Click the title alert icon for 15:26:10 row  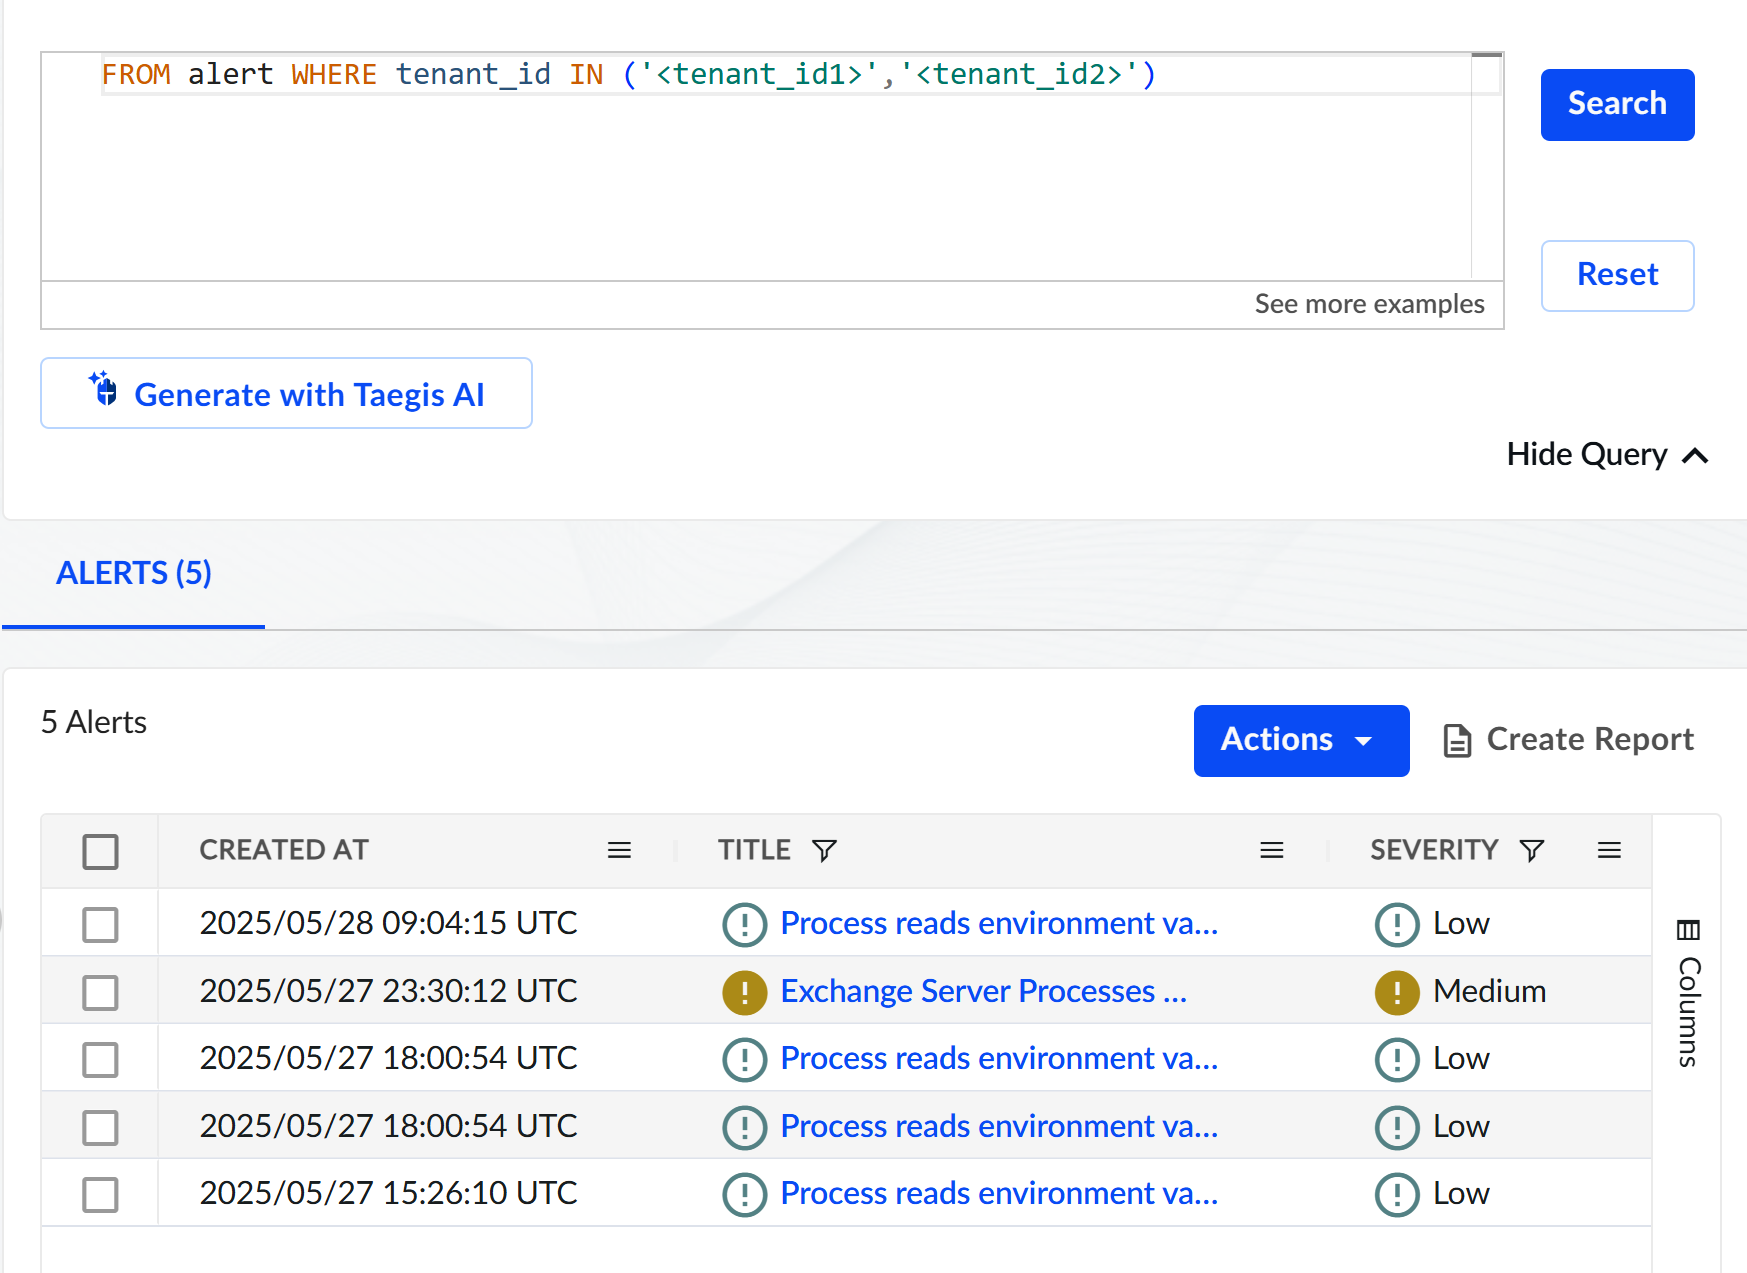pyautogui.click(x=745, y=1195)
